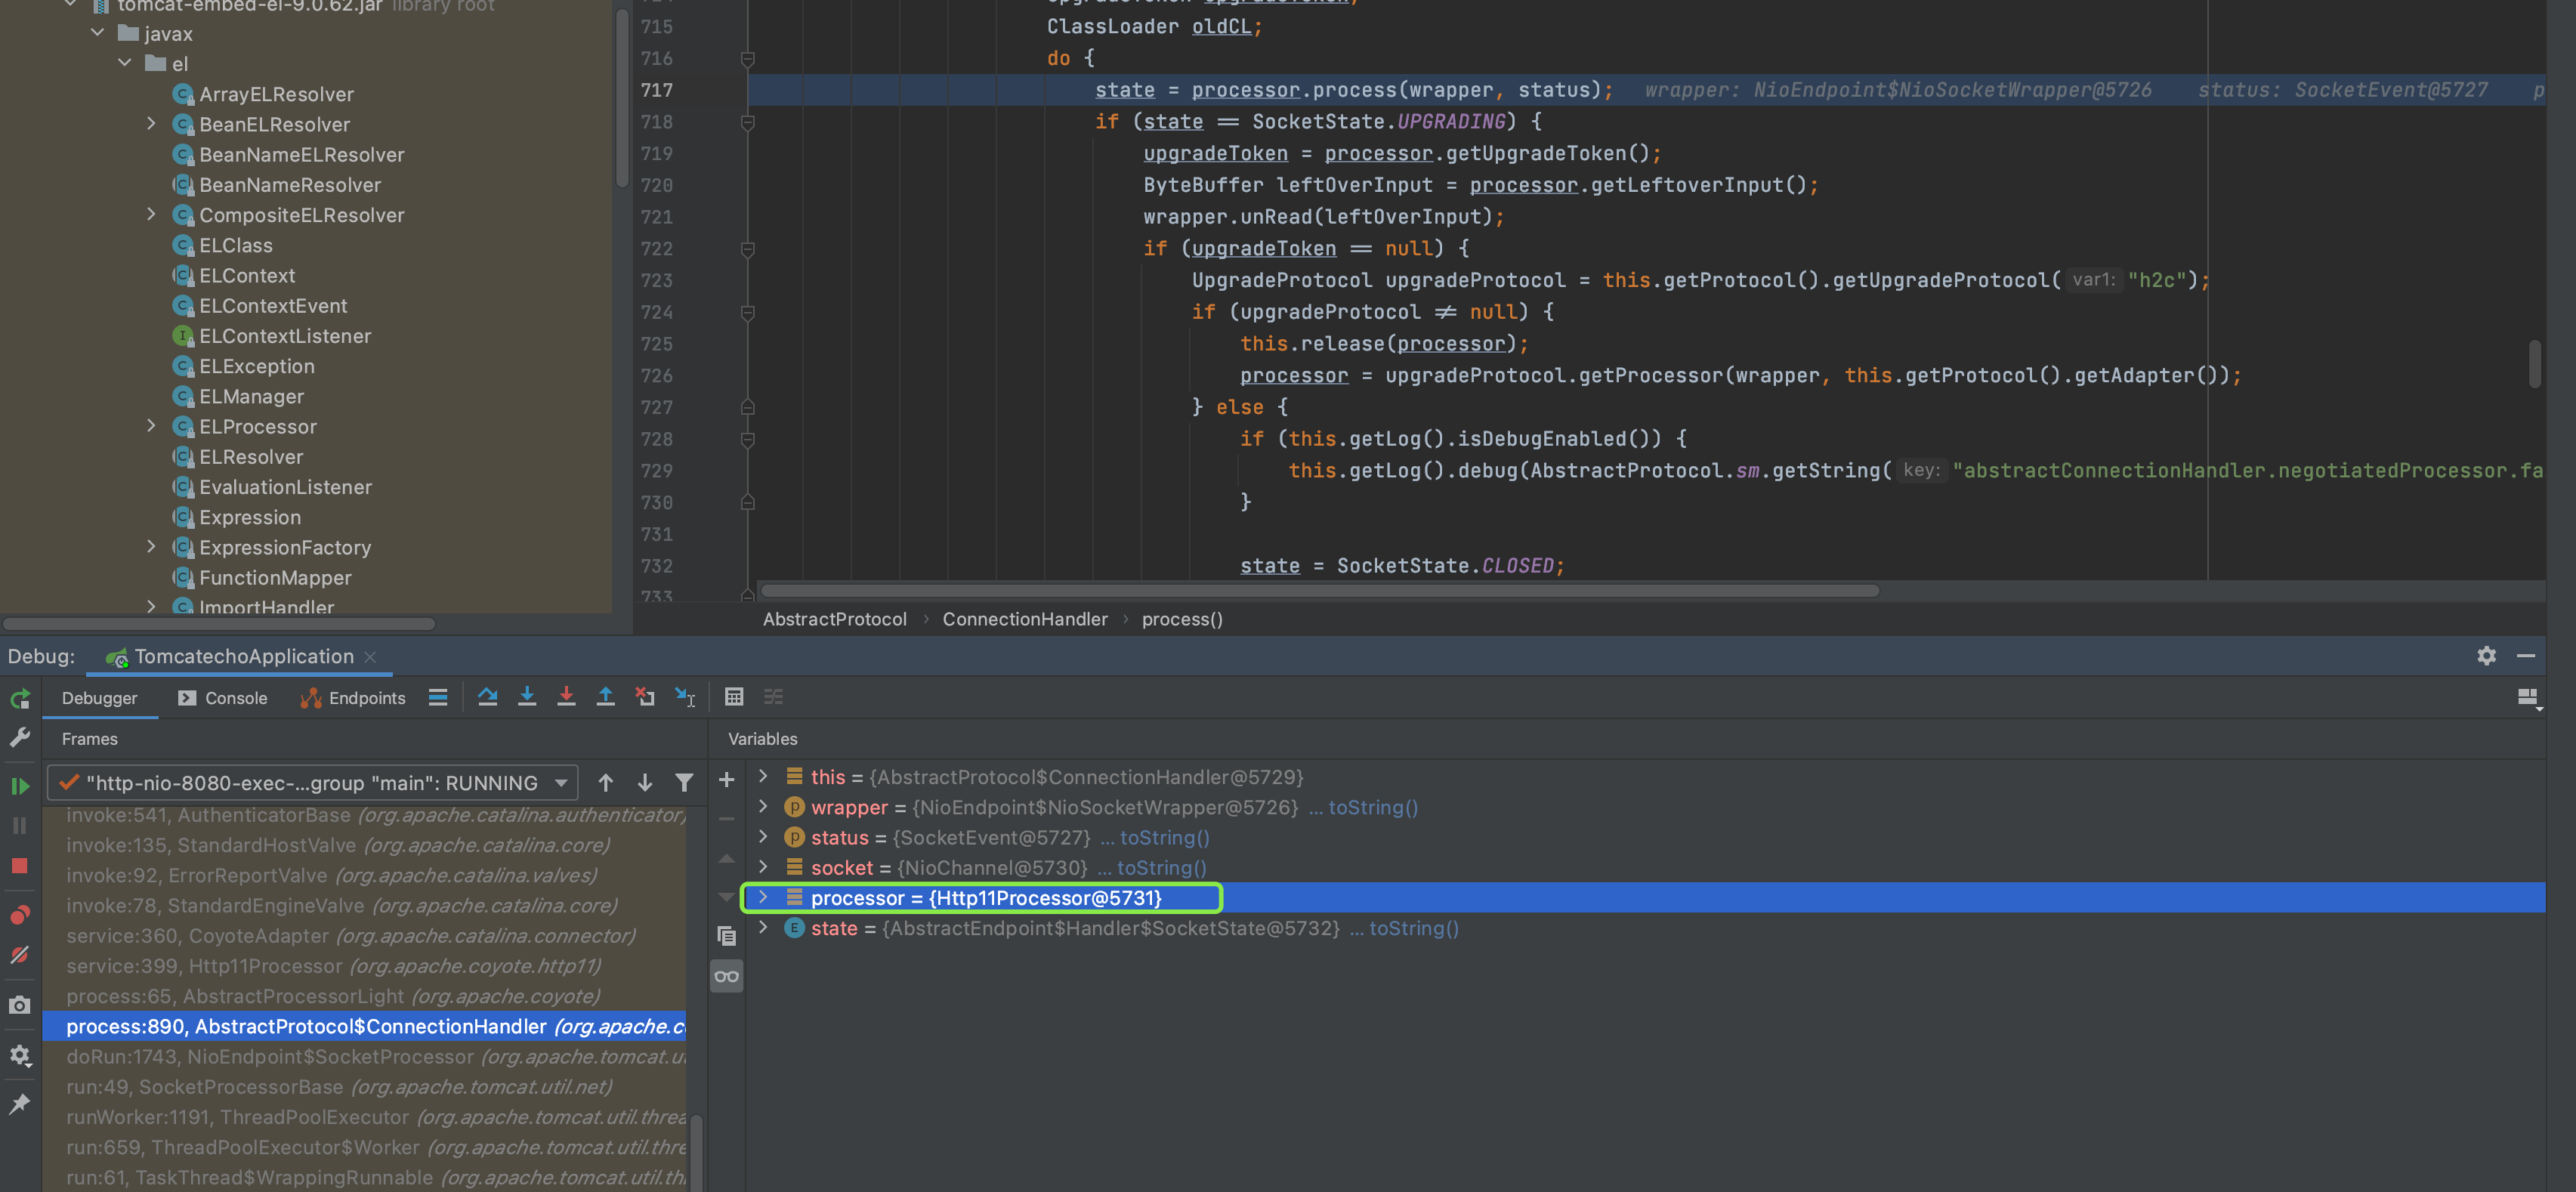Collapse the el package folder
This screenshot has width=2576, height=1192.
coord(125,63)
